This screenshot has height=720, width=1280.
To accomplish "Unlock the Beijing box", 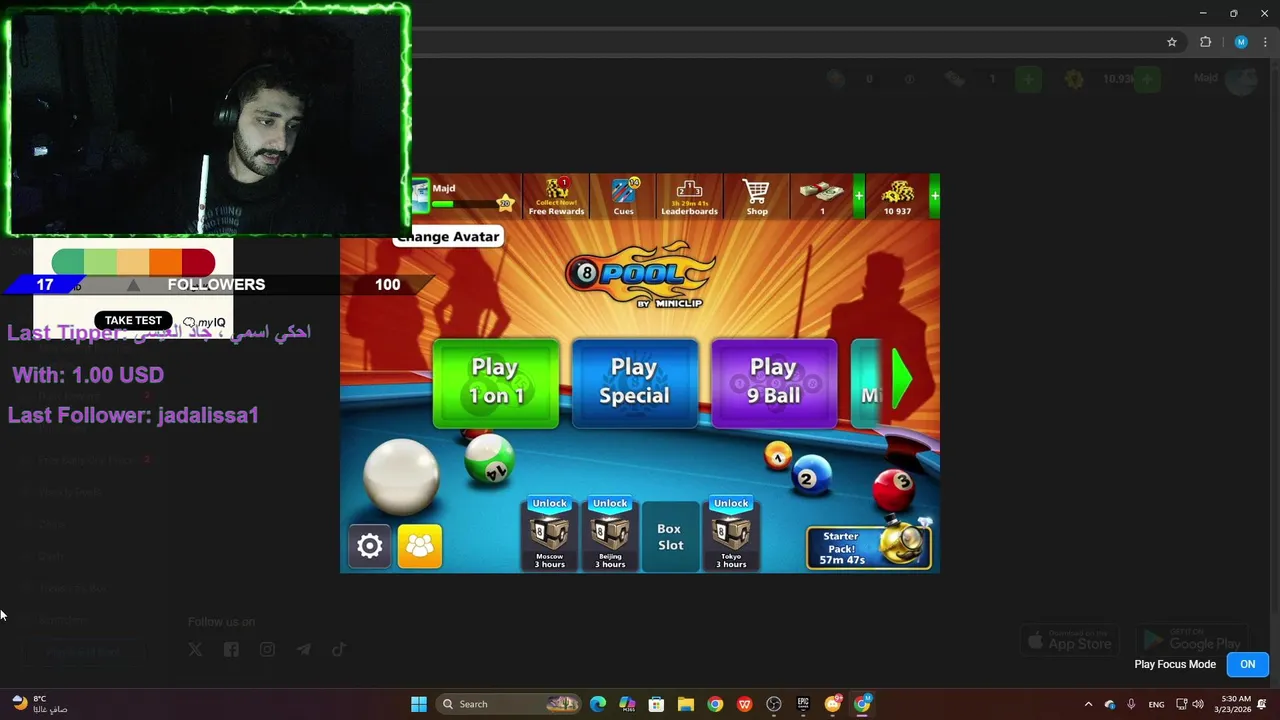I will tap(610, 534).
